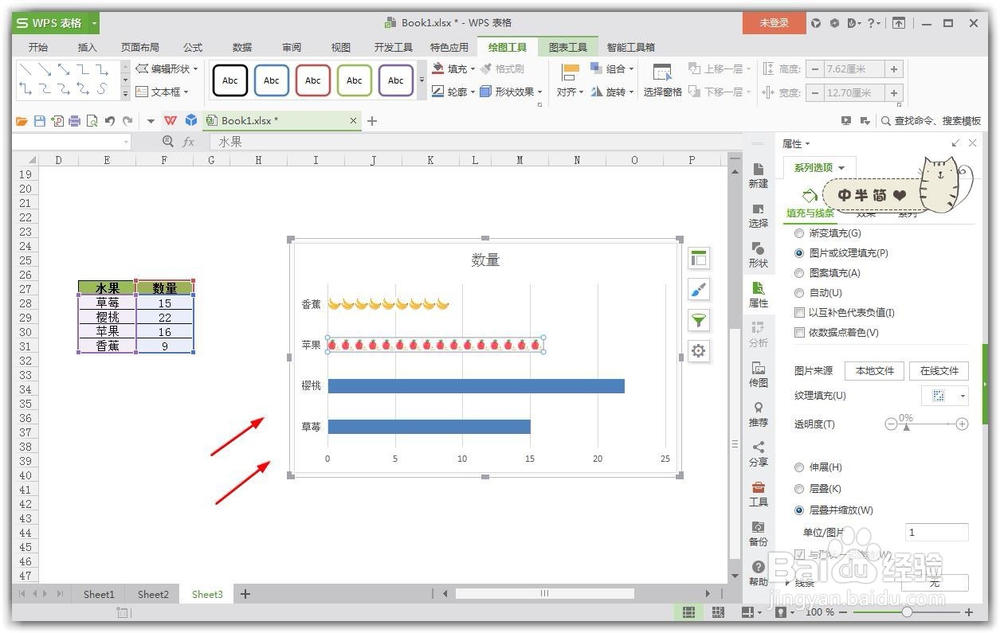Click the 单位/图片 input field

point(936,532)
